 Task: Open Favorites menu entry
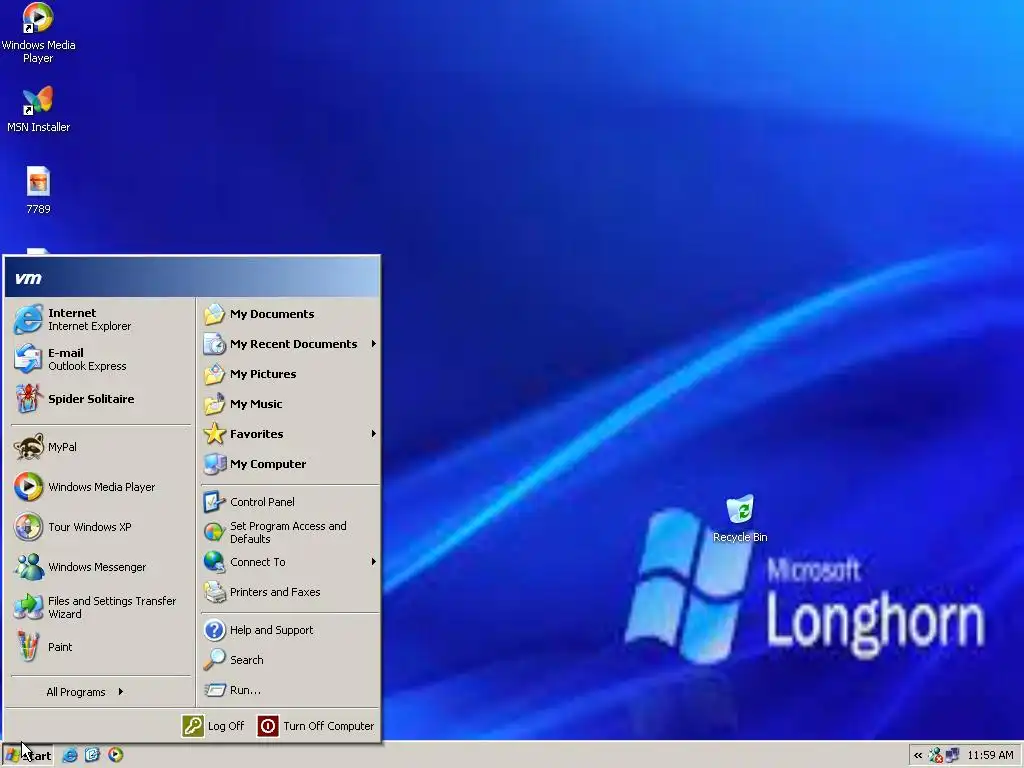tap(290, 434)
